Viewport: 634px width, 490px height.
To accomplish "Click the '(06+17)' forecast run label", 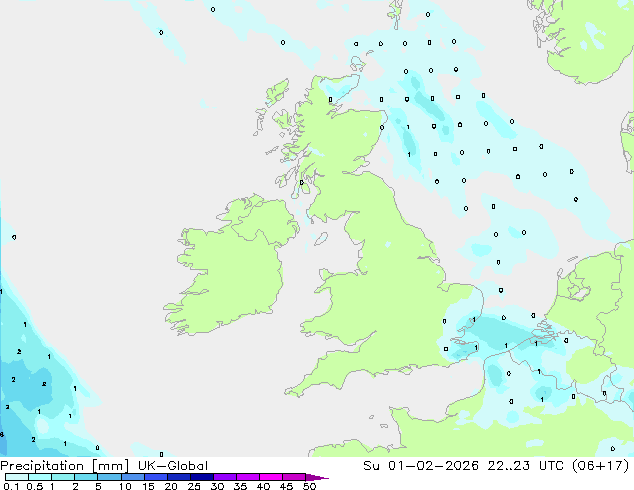I will coord(601,466).
